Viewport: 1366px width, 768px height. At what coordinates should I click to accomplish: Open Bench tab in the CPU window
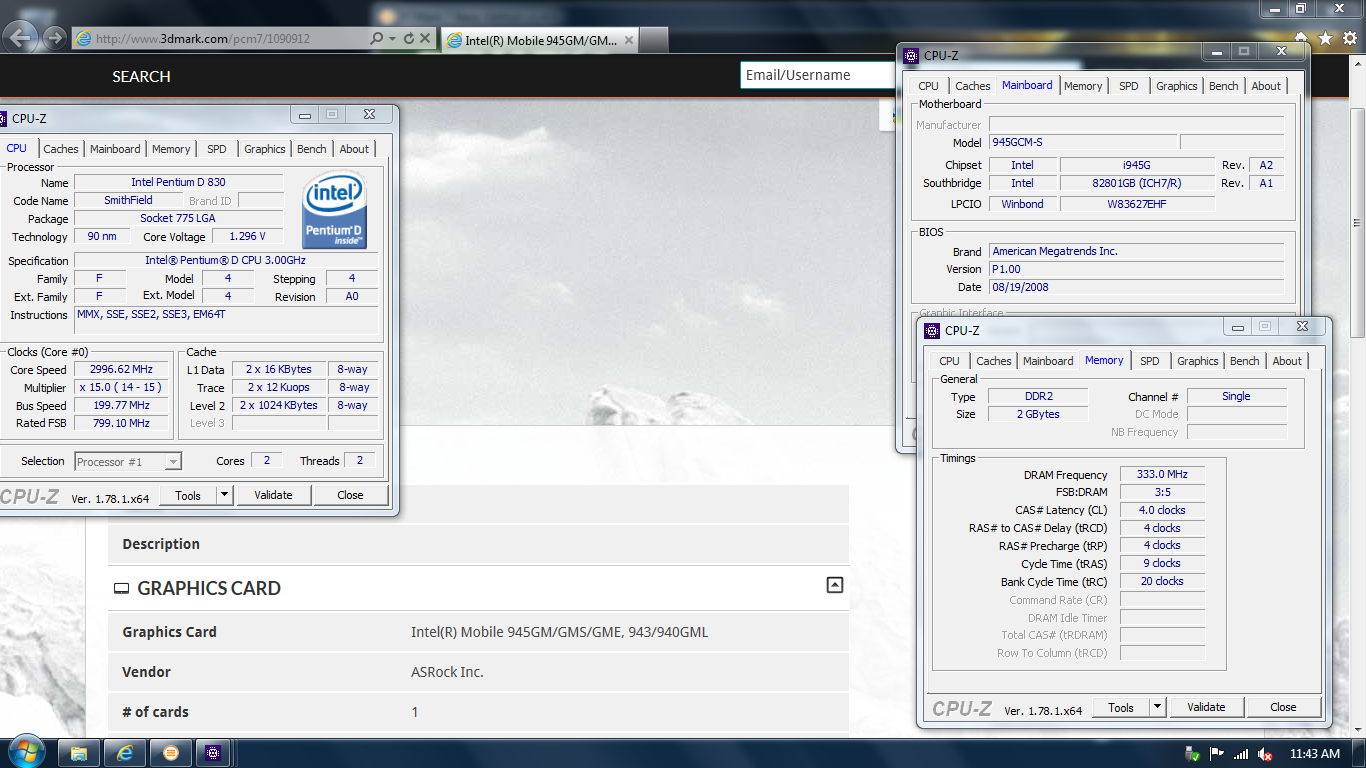point(312,149)
